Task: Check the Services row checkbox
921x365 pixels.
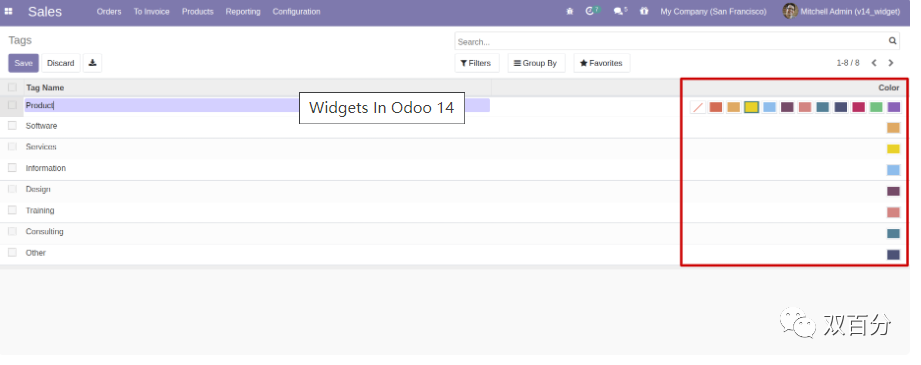Action: tap(12, 147)
